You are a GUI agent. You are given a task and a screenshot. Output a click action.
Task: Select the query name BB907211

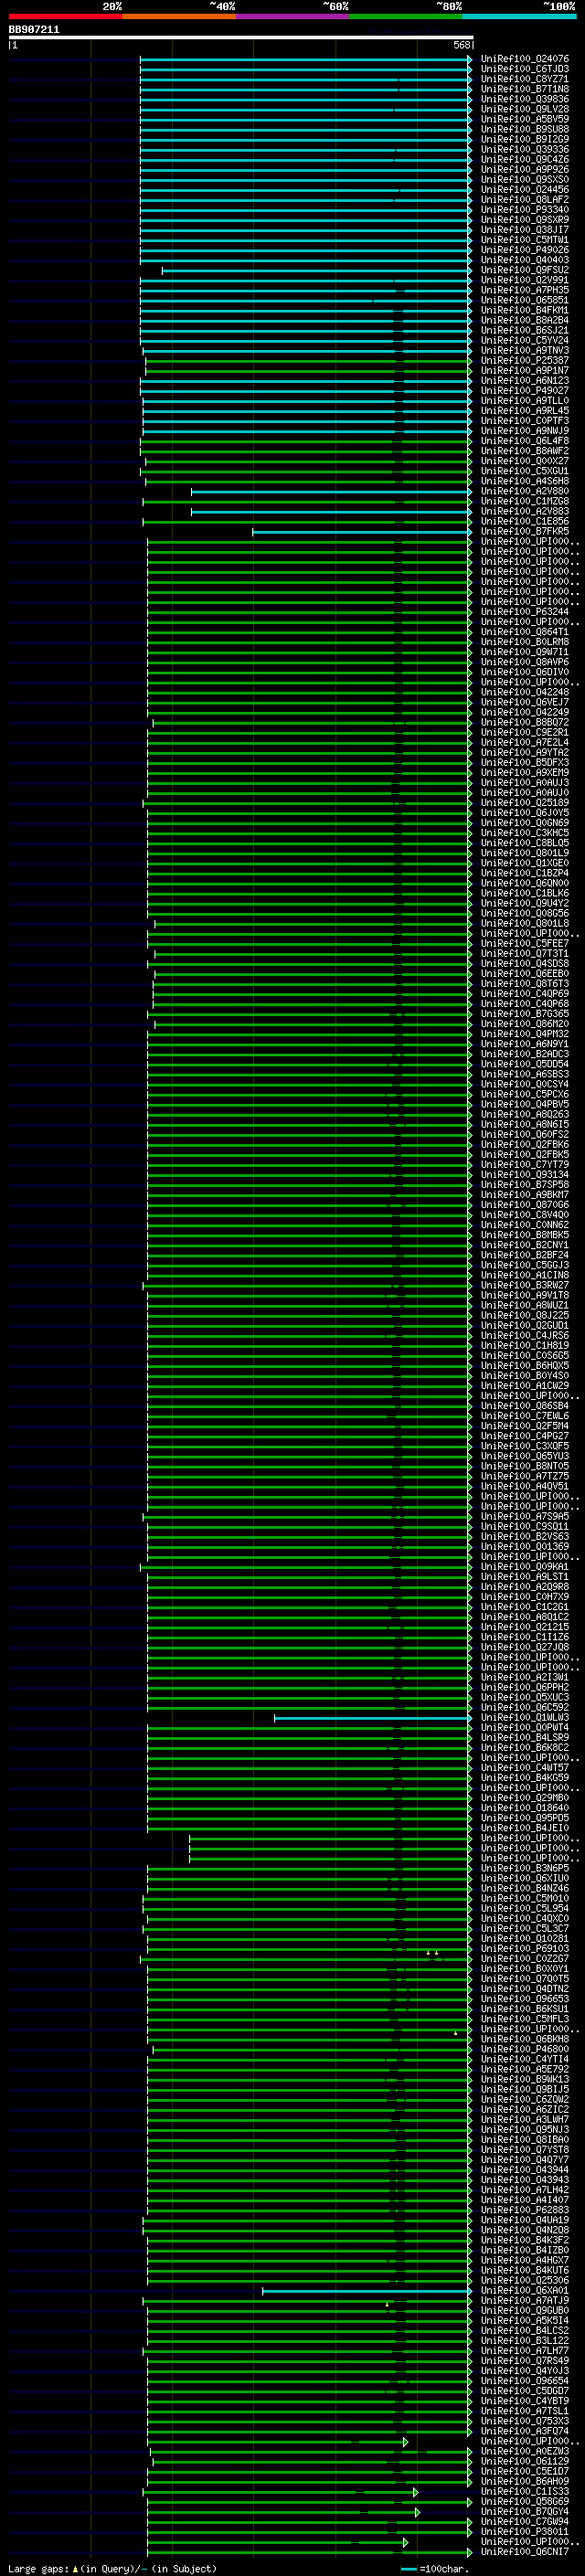34,30
